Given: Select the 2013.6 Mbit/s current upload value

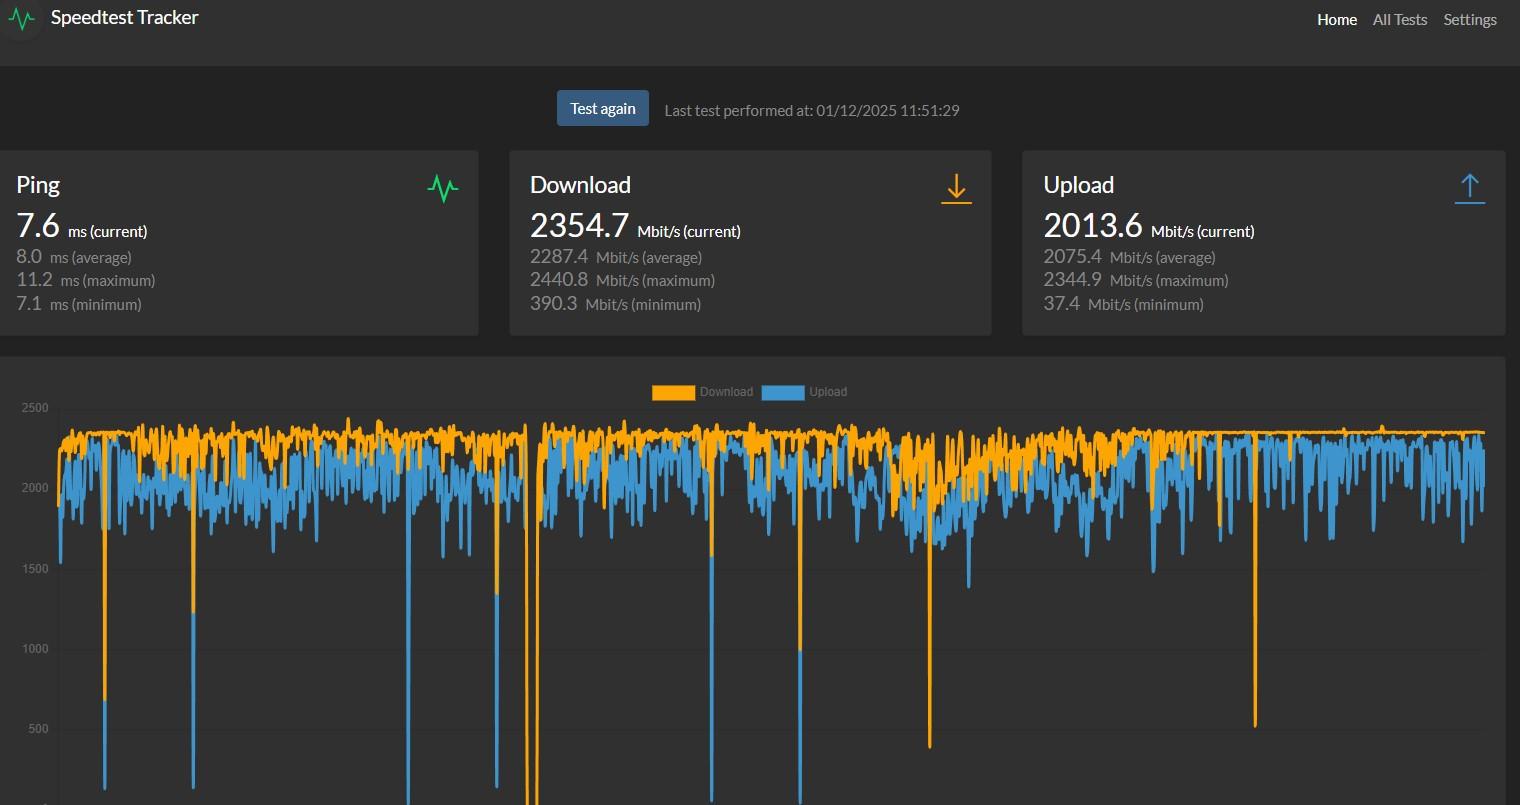Looking at the screenshot, I should (x=1092, y=226).
